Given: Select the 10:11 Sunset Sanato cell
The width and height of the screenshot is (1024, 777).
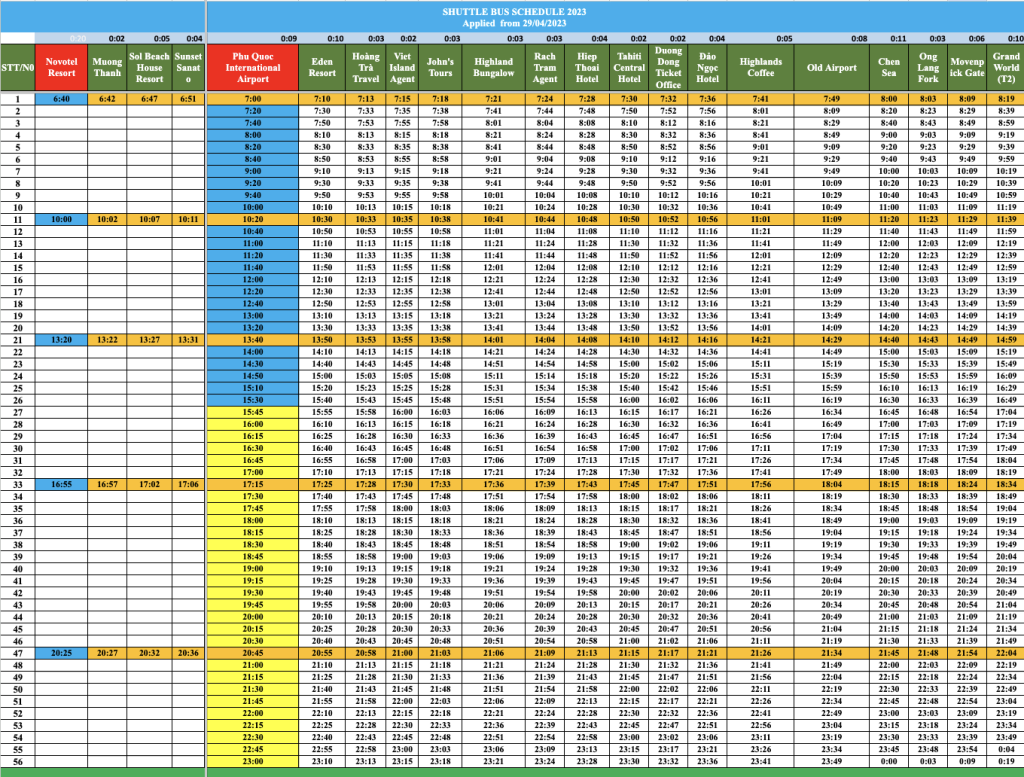Looking at the screenshot, I should [x=188, y=219].
